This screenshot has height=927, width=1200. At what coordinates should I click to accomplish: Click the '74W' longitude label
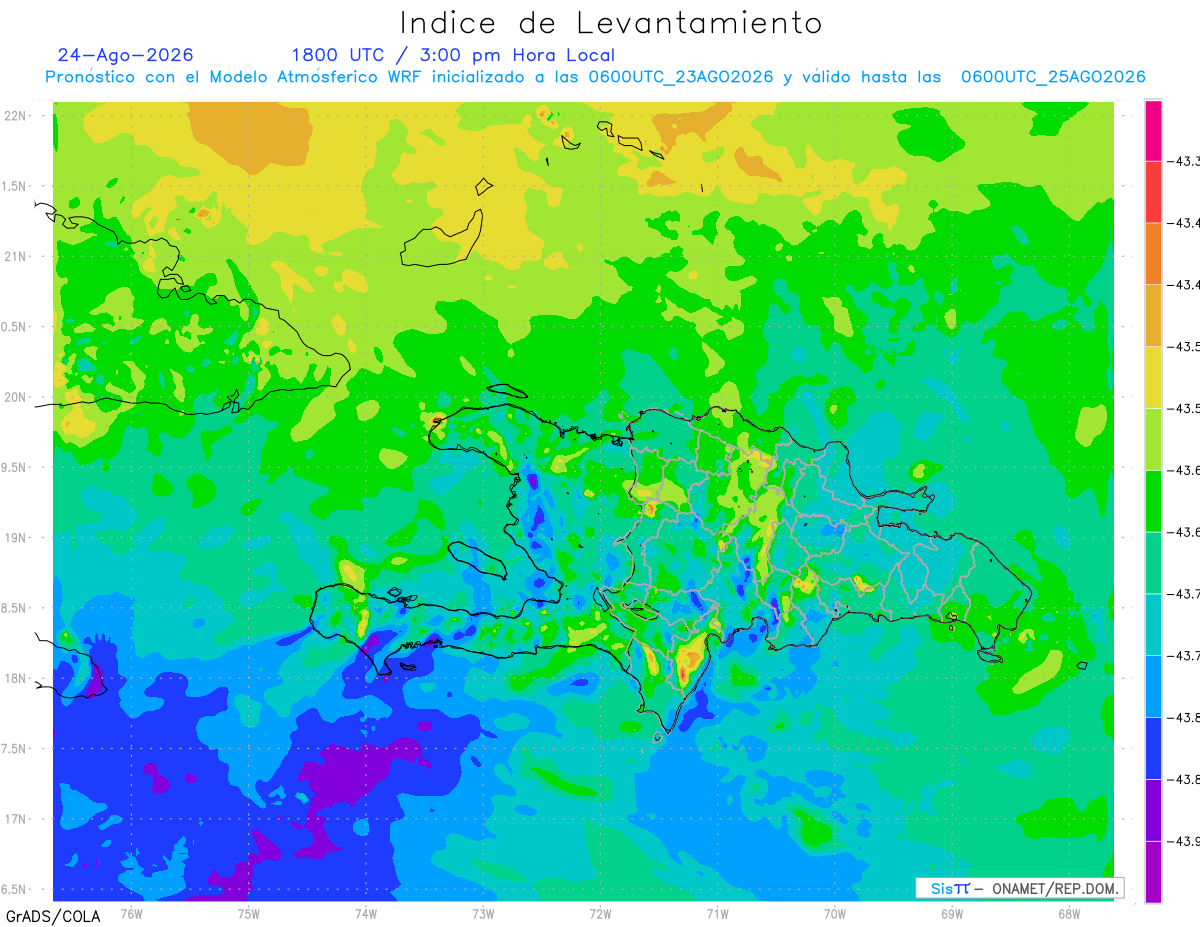pos(366,914)
